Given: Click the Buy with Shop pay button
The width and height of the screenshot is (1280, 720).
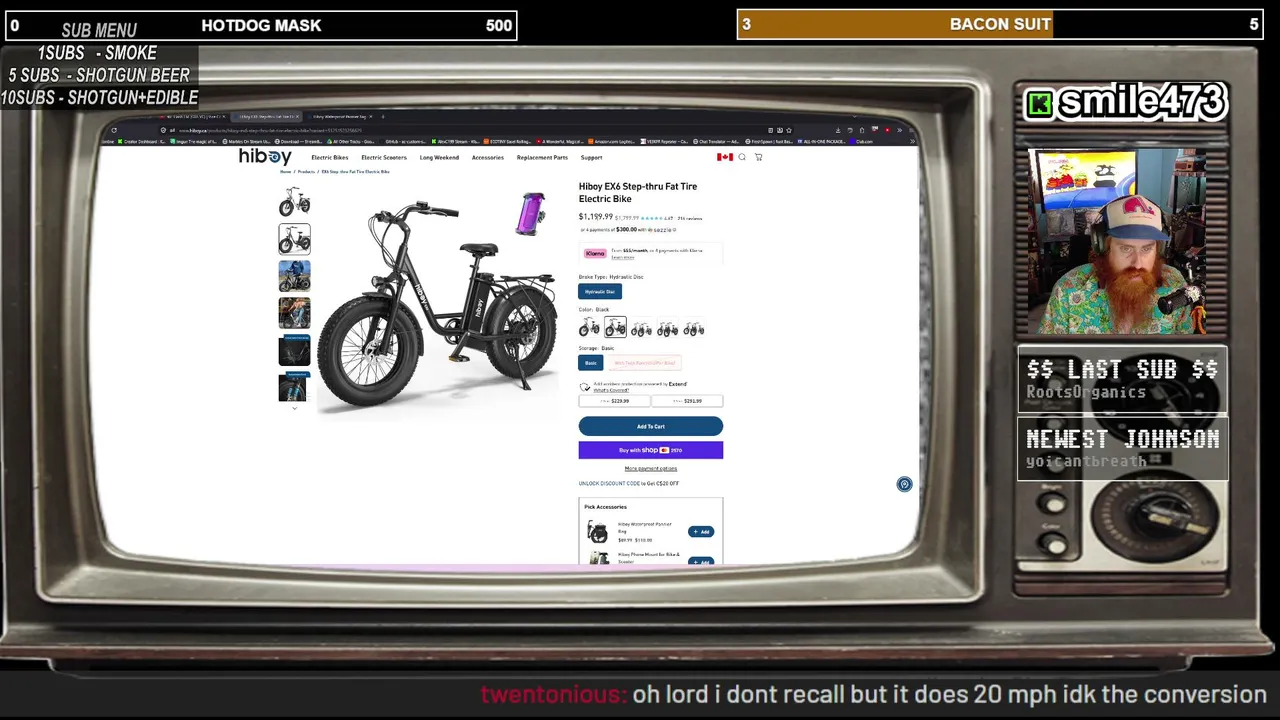Looking at the screenshot, I should point(651,450).
